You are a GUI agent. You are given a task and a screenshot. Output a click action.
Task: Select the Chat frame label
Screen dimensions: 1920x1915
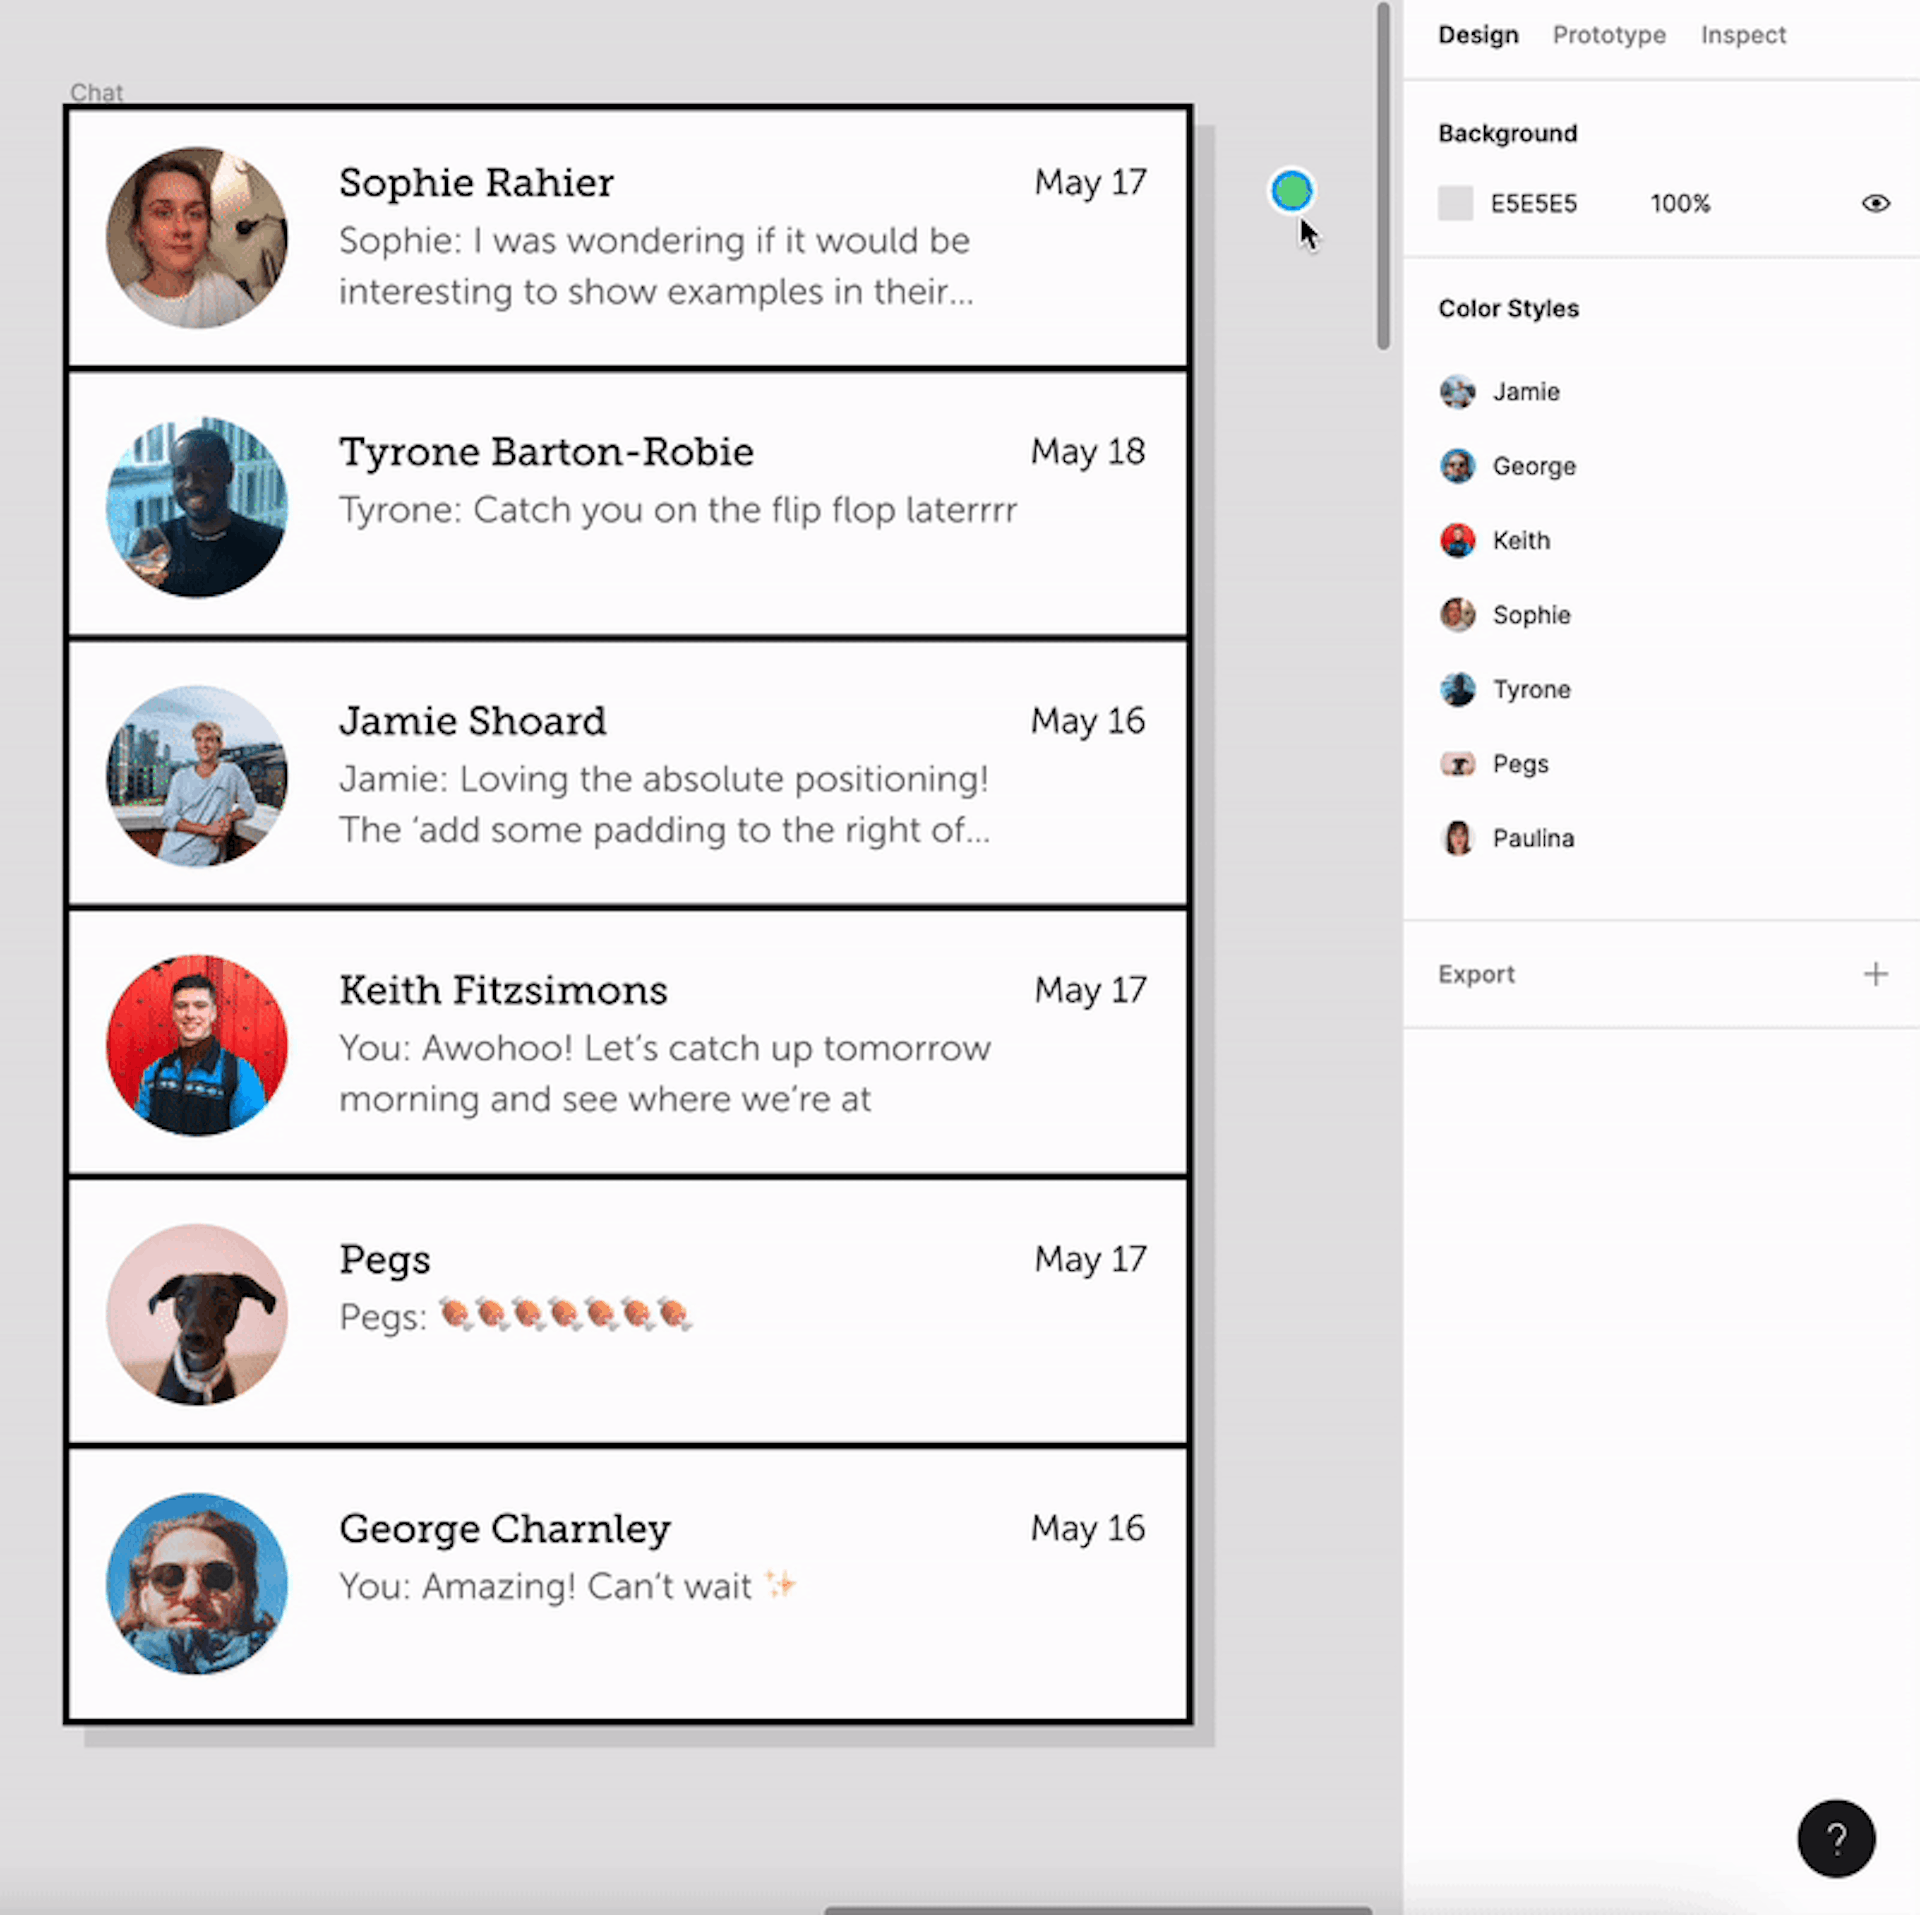click(96, 92)
